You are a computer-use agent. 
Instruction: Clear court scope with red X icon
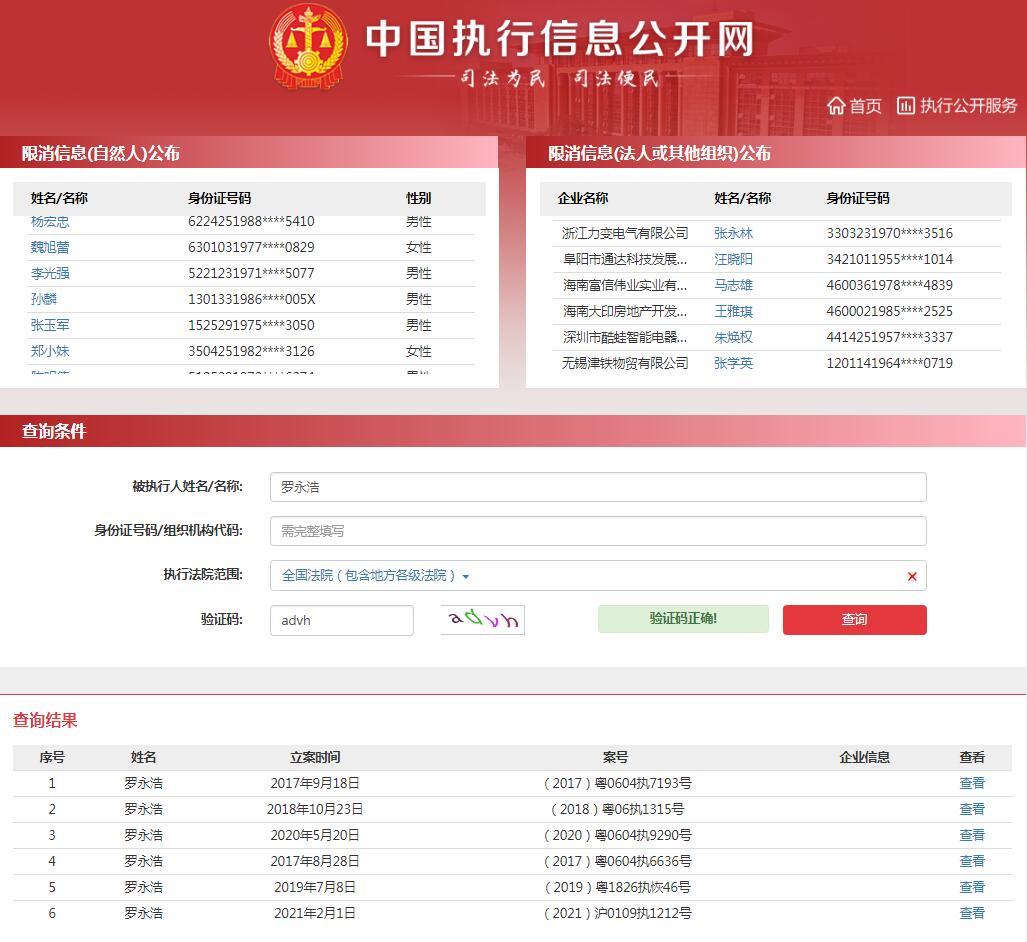click(x=912, y=577)
